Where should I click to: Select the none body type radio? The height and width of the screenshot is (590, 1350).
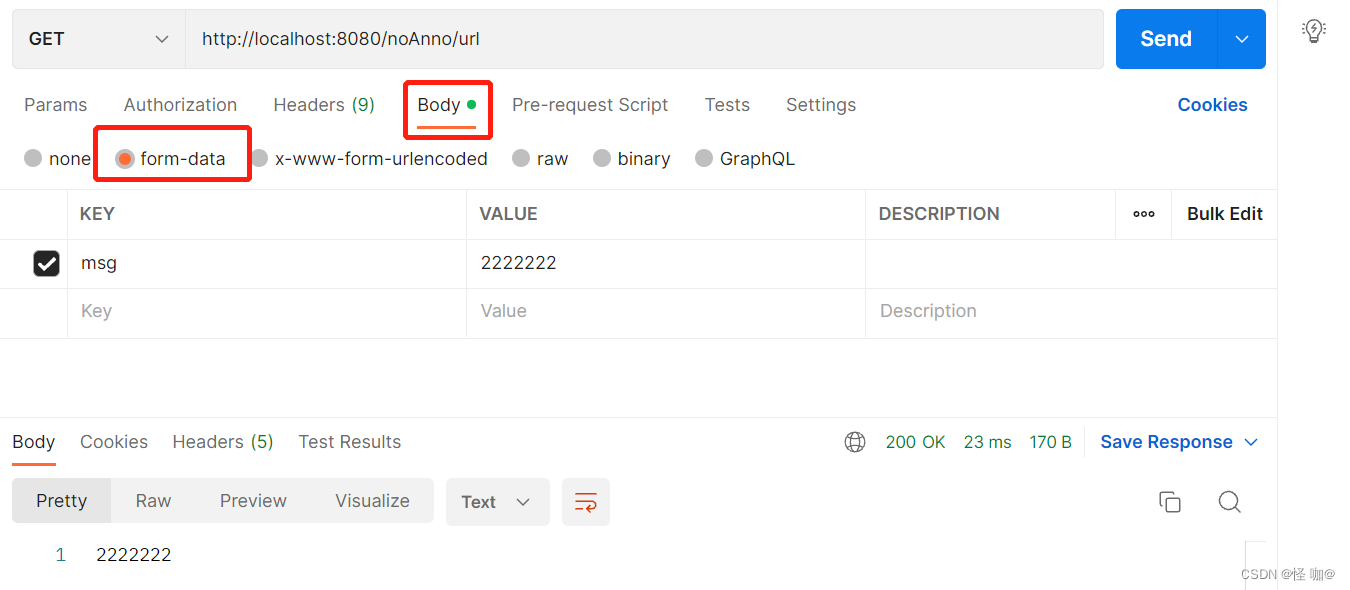[x=33, y=158]
